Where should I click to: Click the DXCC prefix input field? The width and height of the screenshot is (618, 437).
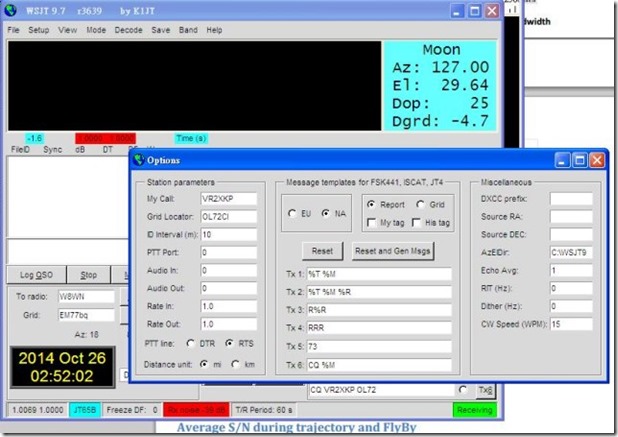click(x=571, y=199)
